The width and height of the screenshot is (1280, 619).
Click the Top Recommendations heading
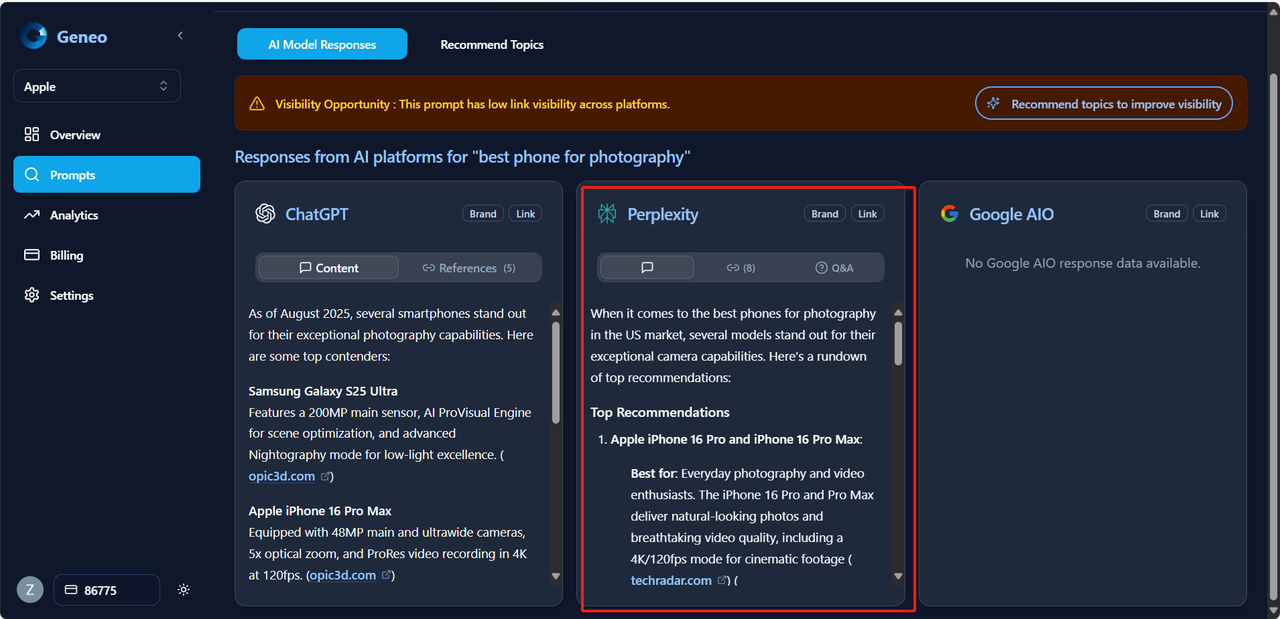click(660, 412)
